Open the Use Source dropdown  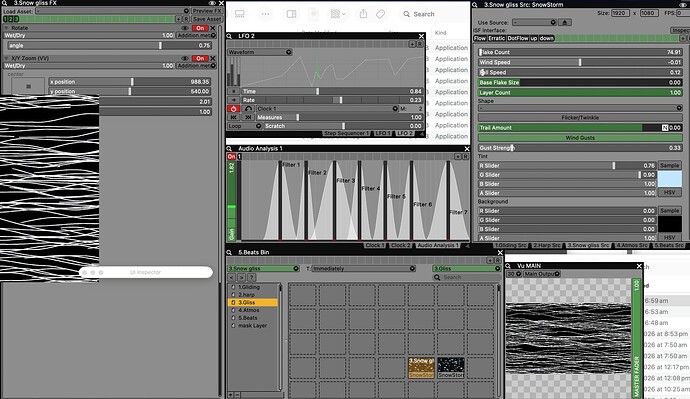pos(534,22)
